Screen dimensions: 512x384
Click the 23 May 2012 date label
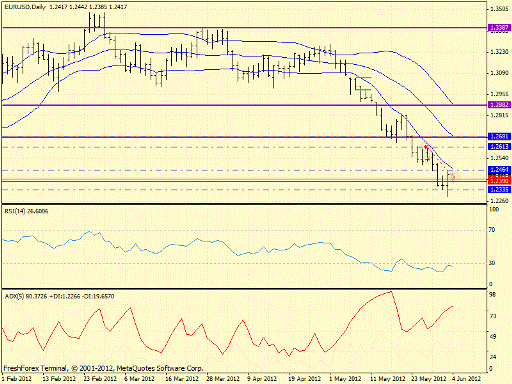(x=429, y=379)
